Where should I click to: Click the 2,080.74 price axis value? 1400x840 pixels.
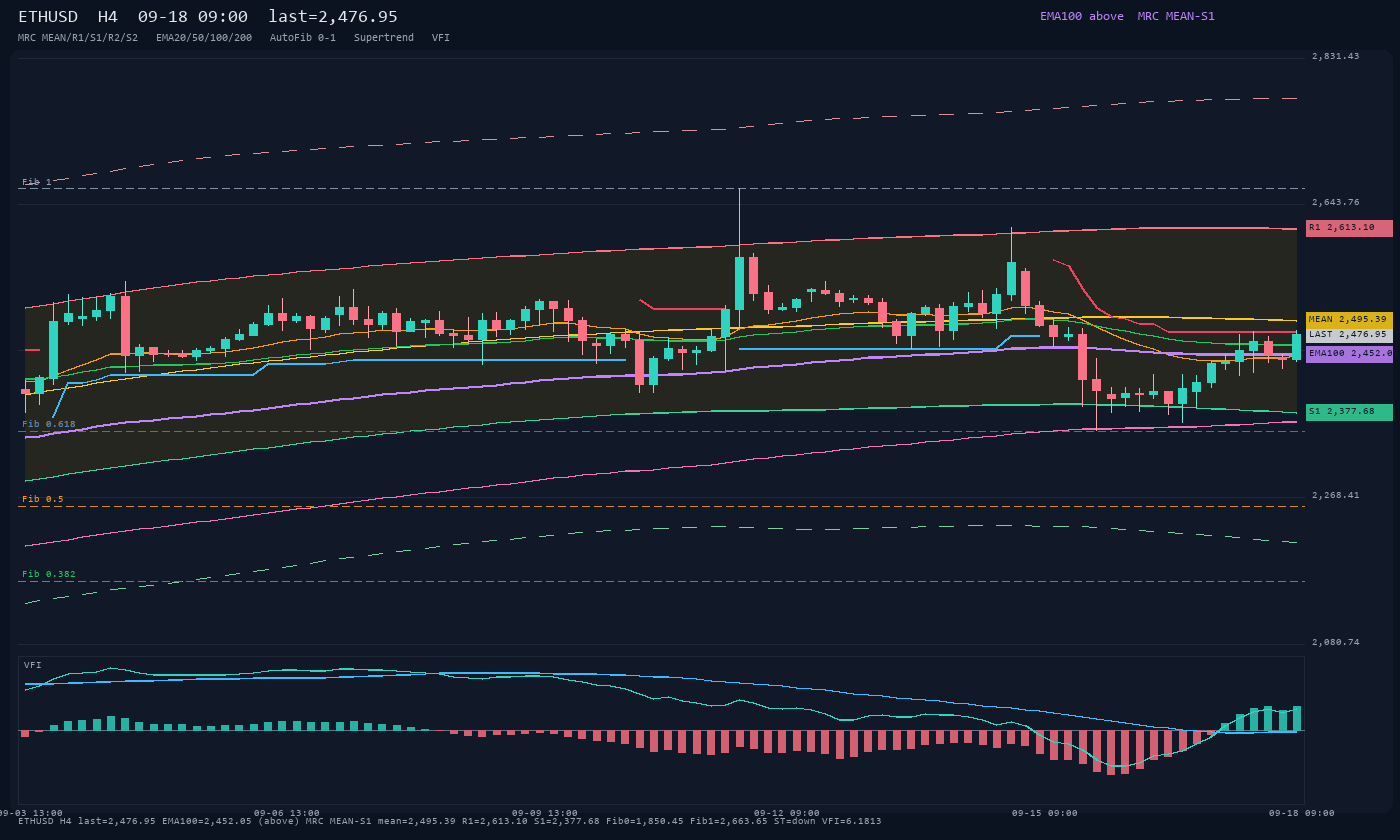(1336, 642)
